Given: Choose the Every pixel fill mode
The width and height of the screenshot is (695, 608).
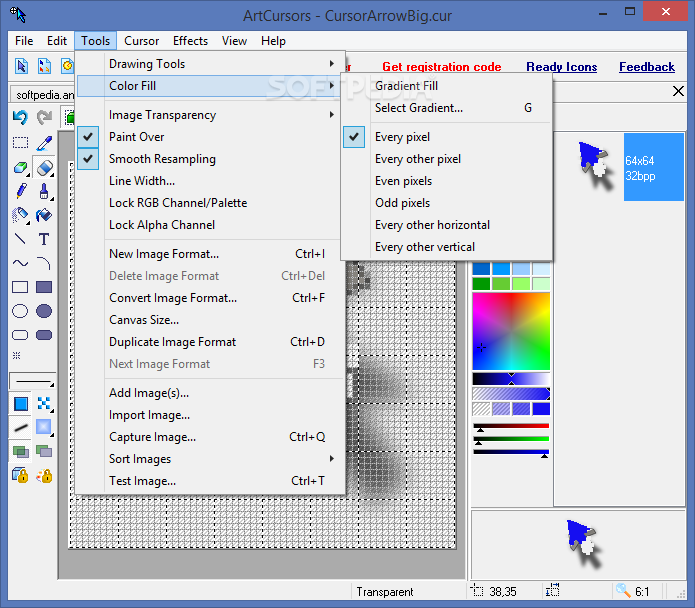Looking at the screenshot, I should (447, 137).
